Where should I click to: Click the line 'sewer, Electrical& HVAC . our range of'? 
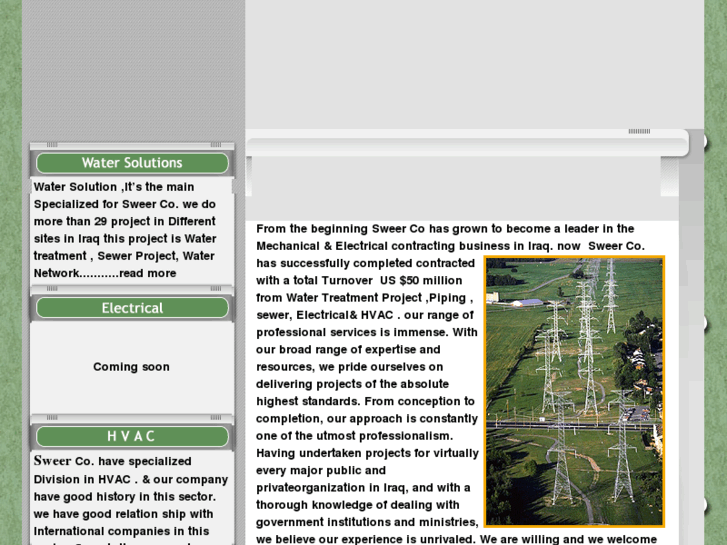coord(365,315)
